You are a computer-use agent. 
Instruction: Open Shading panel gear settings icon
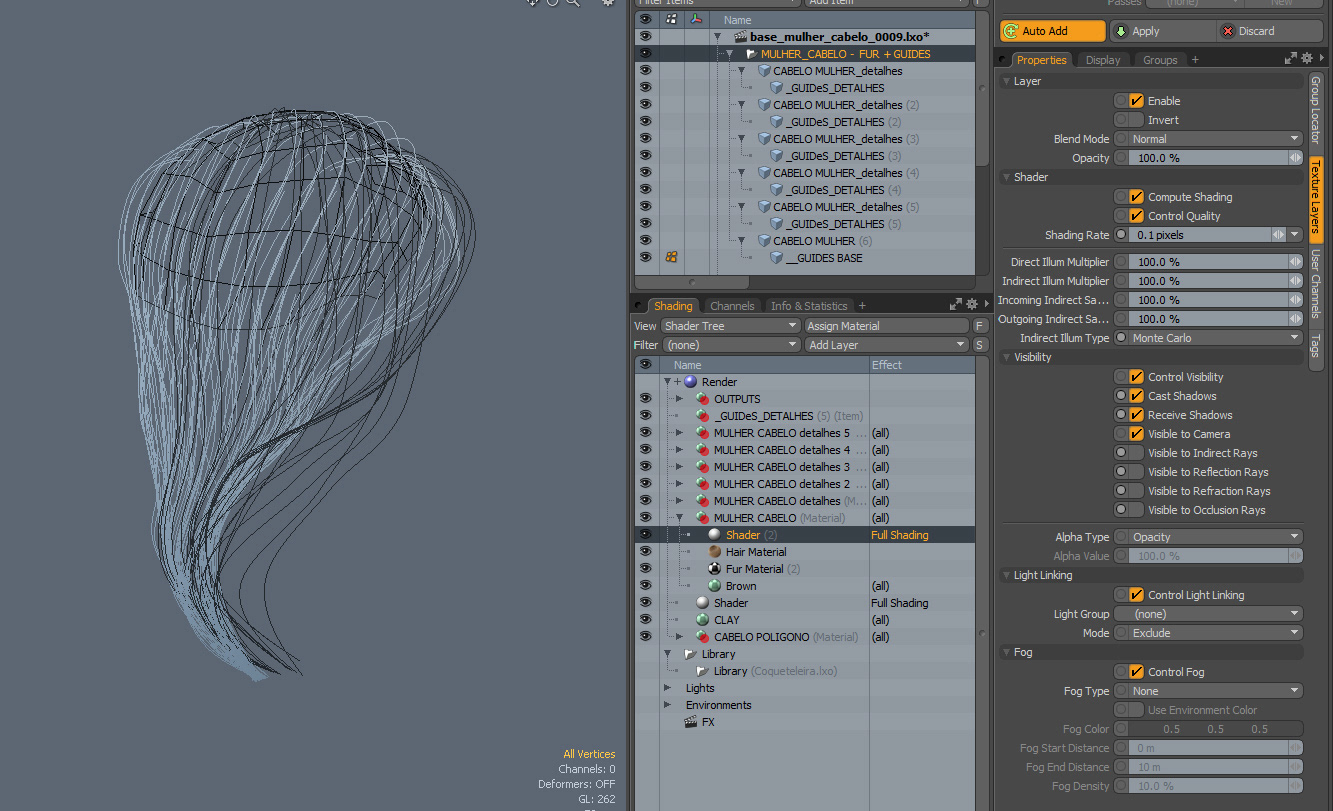(972, 305)
